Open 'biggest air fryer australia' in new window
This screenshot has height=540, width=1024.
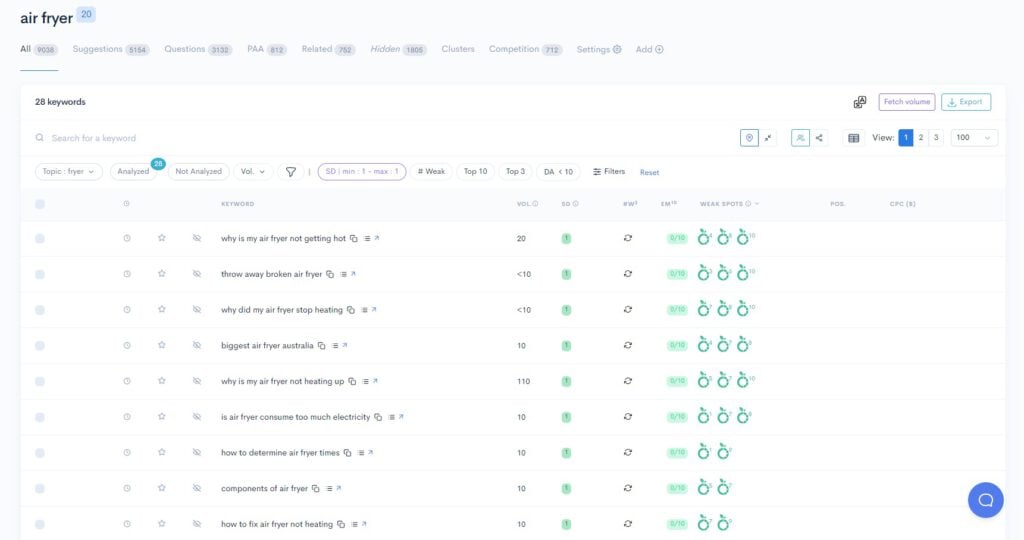[345, 346]
